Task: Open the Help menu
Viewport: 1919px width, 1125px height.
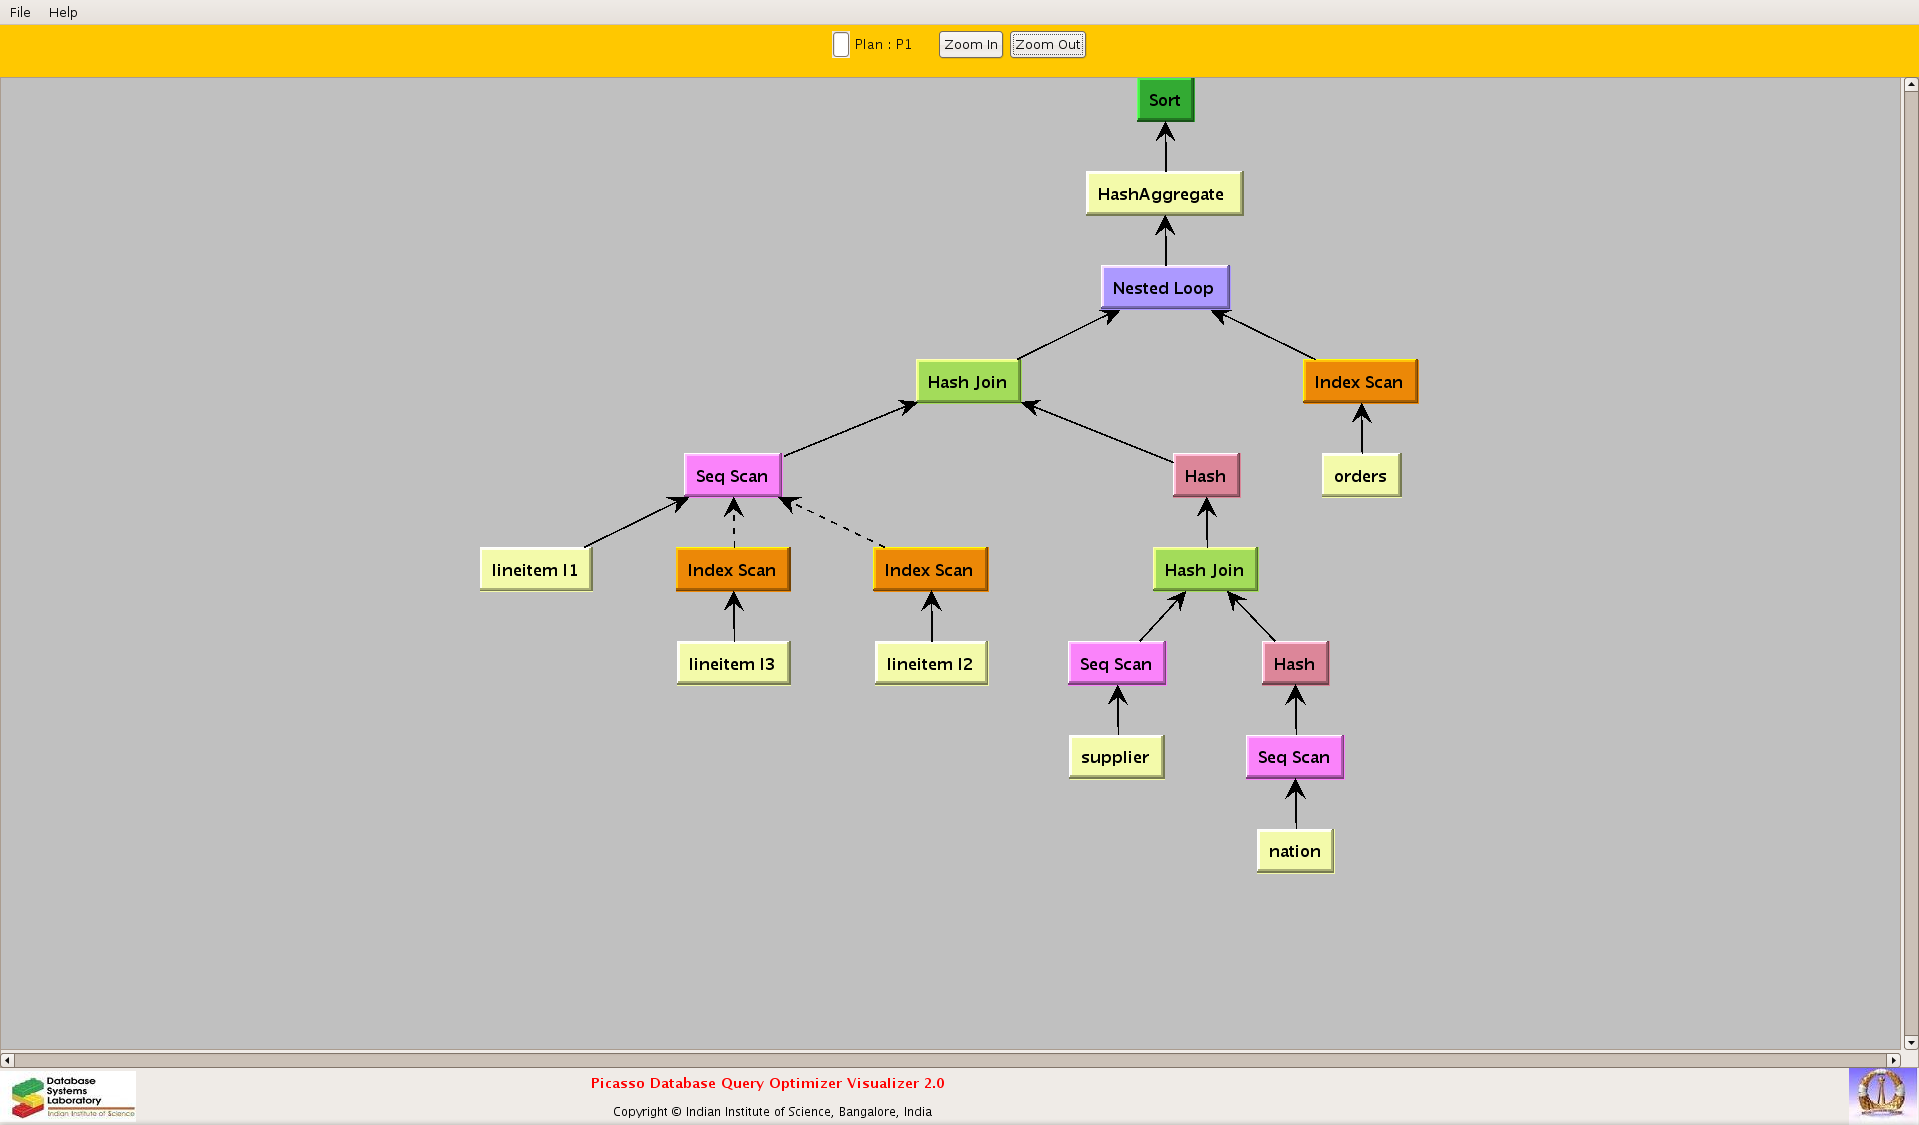Action: point(63,12)
